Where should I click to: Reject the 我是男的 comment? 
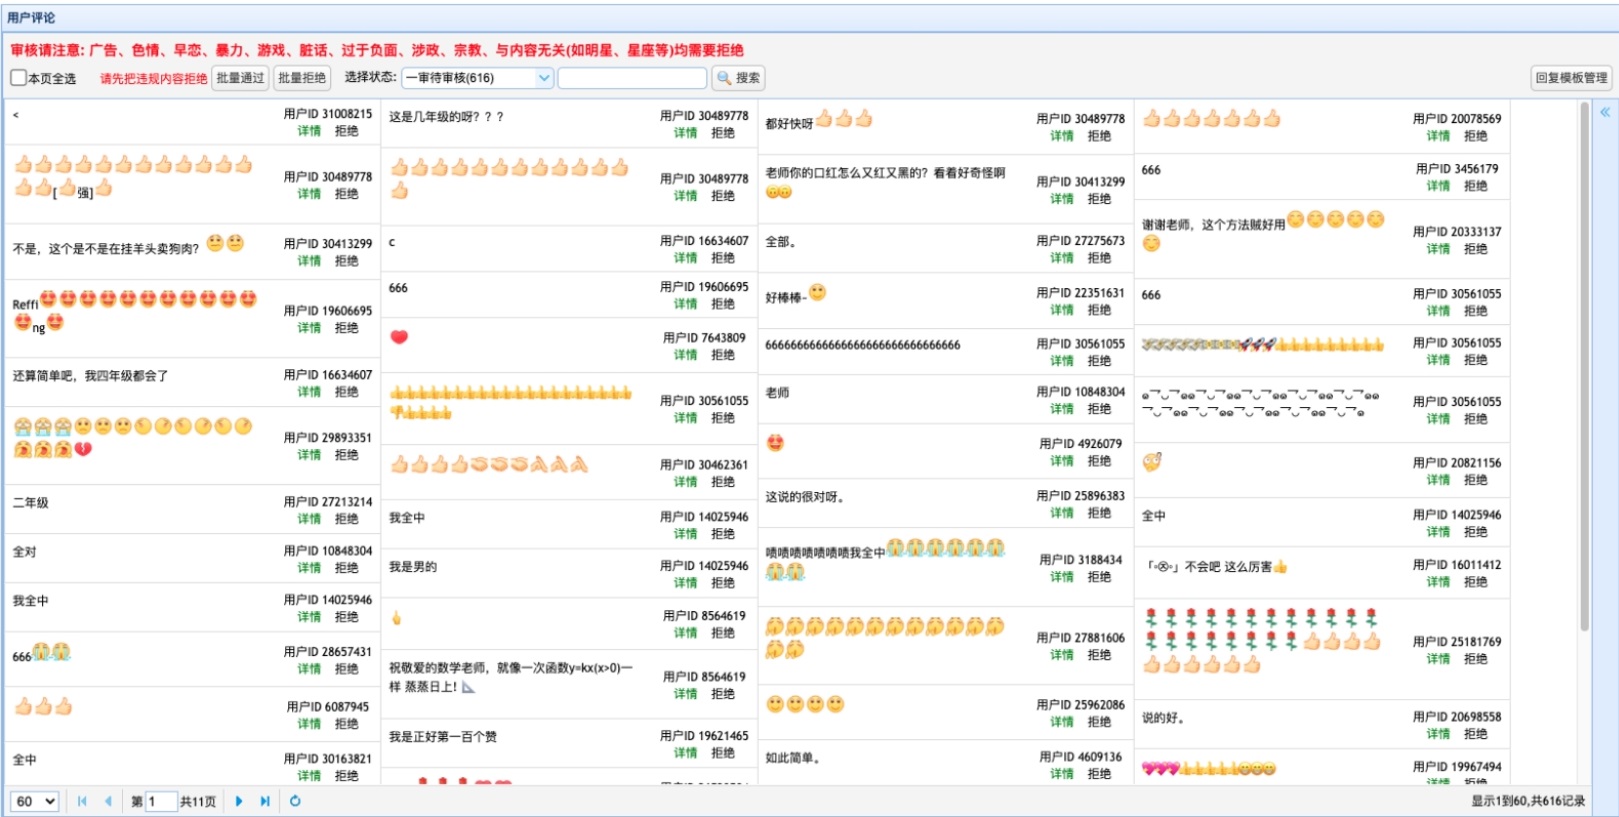(723, 583)
